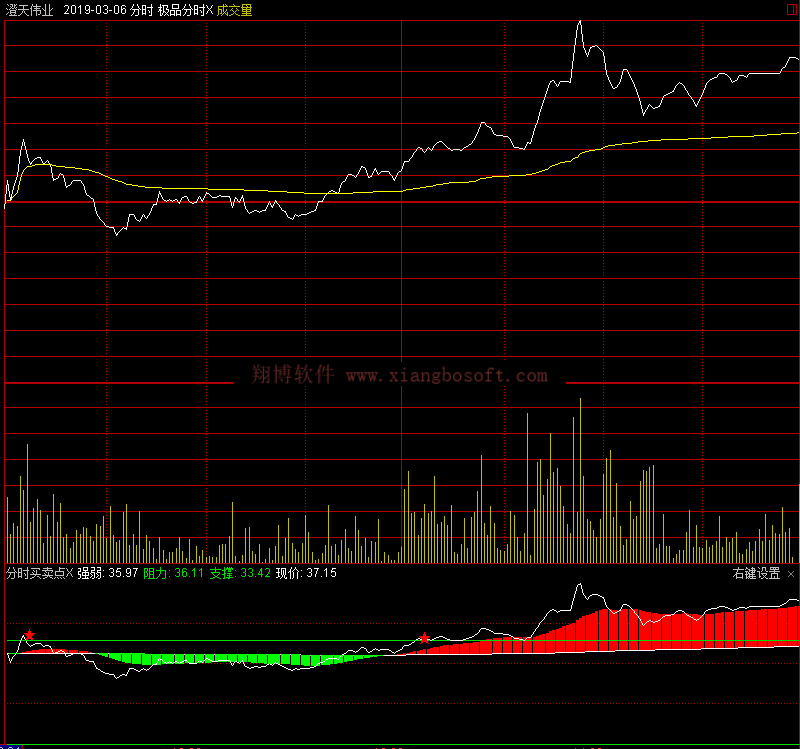Click the stock name 澄天伟业
This screenshot has width=800, height=749.
click(30, 10)
